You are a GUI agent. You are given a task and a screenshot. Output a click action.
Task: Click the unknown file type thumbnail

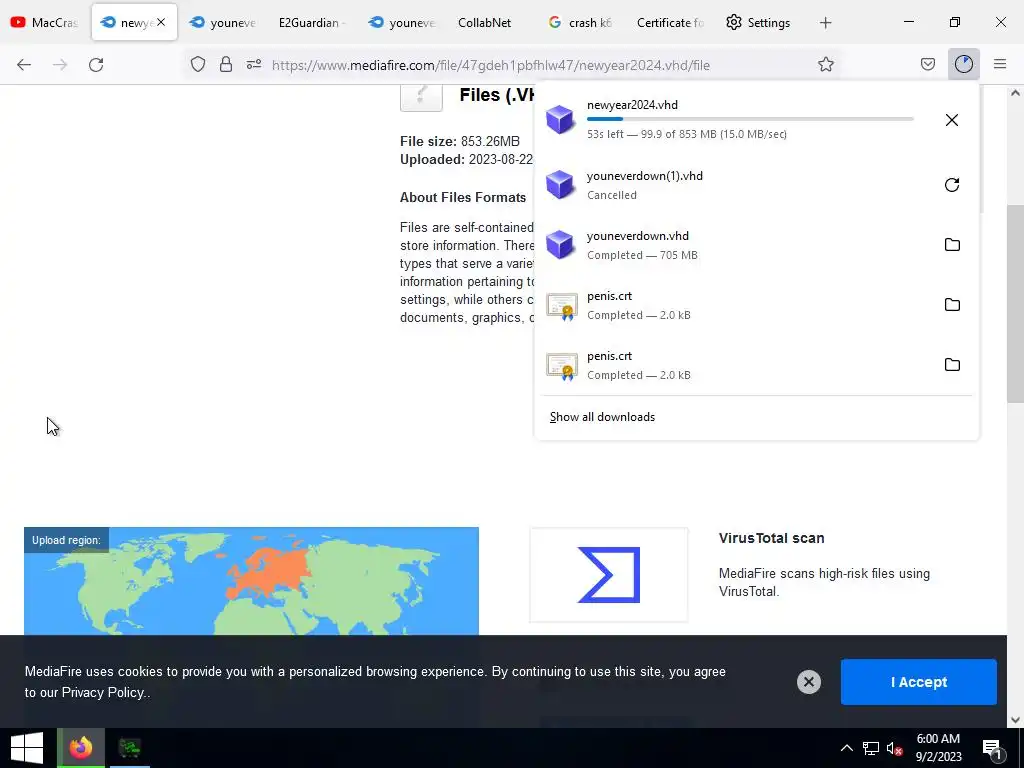(x=421, y=98)
